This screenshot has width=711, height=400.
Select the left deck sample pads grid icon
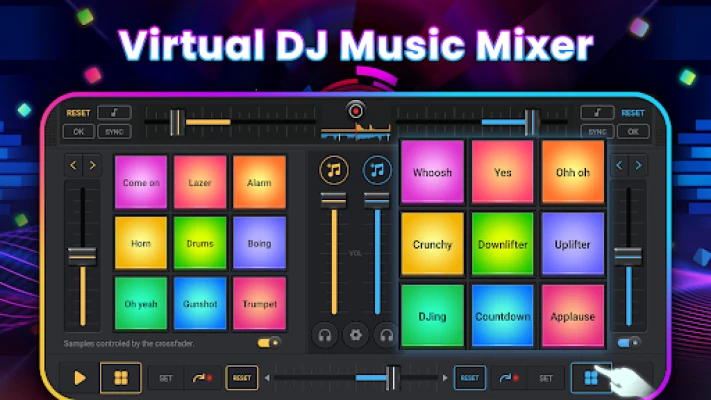(x=120, y=378)
